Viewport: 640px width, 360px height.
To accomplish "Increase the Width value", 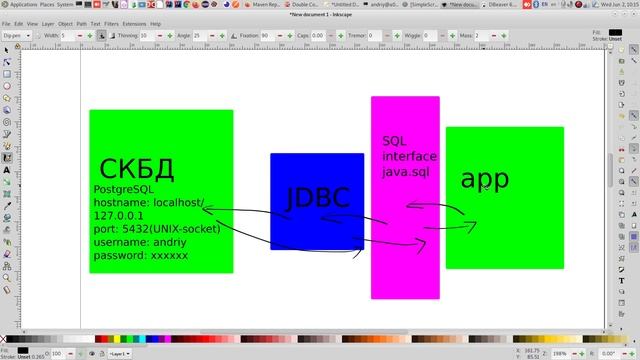I will tap(90, 36).
